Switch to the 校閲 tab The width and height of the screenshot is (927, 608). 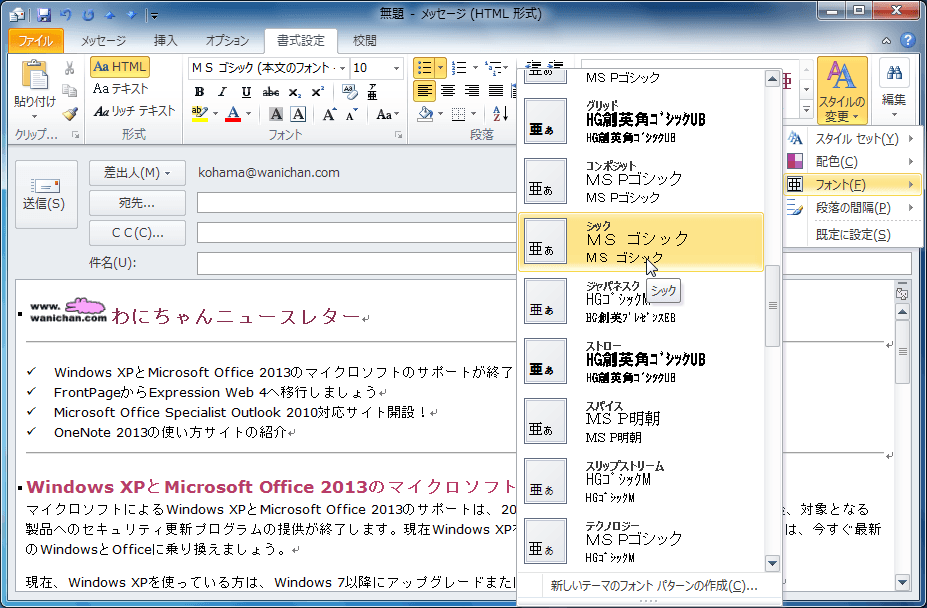pos(364,40)
